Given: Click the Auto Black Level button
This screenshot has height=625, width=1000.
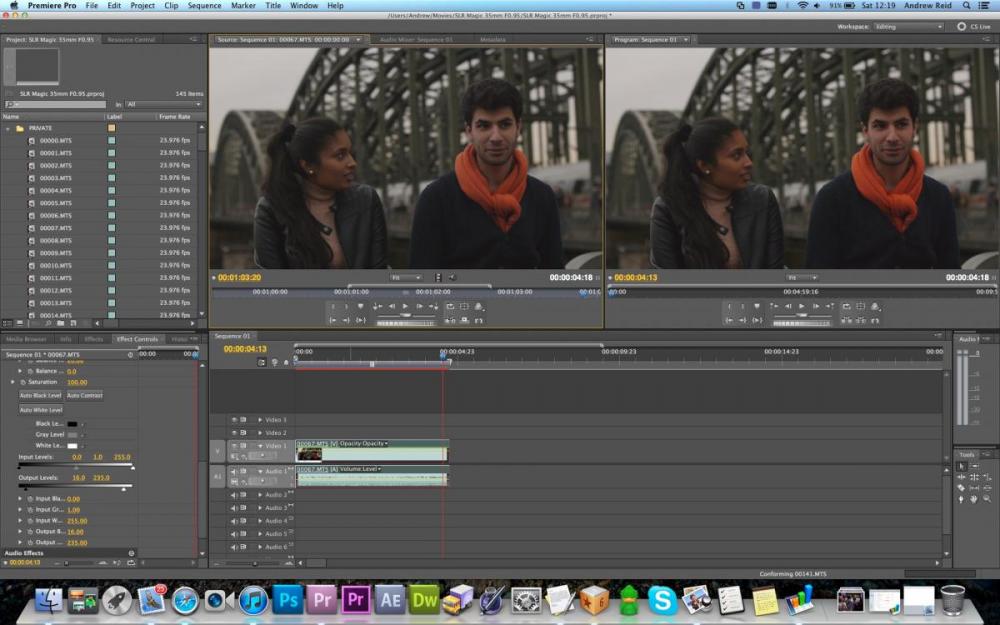Looking at the screenshot, I should tap(41, 395).
